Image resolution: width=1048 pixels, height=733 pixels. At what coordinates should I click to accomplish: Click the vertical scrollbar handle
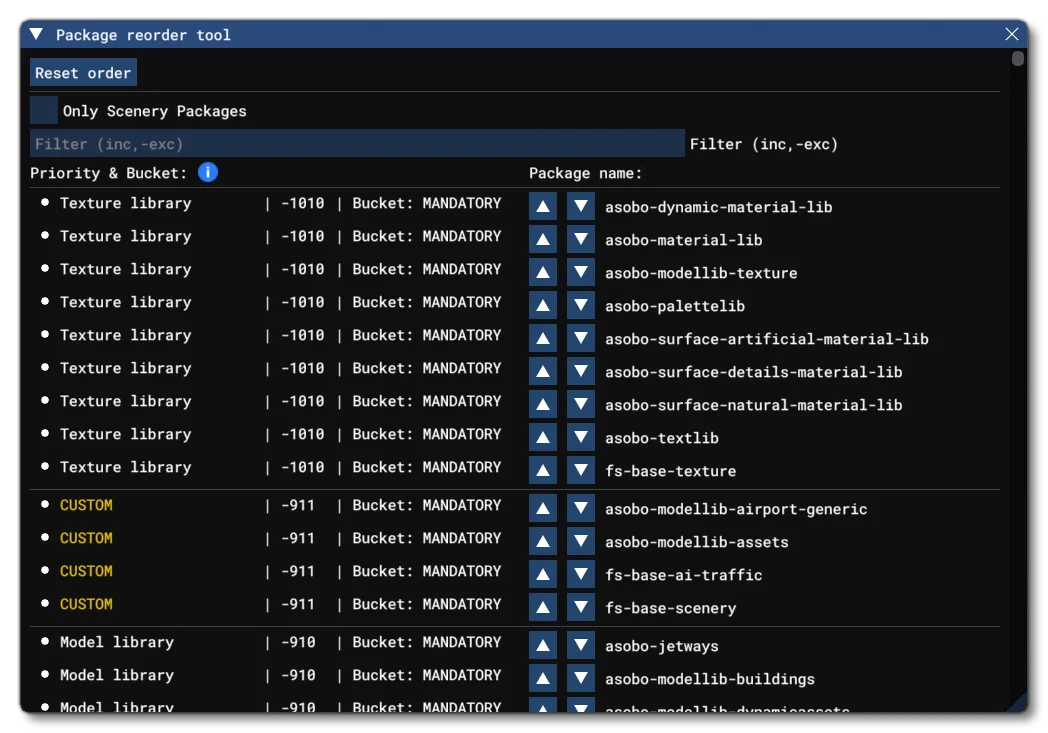pyautogui.click(x=1018, y=59)
